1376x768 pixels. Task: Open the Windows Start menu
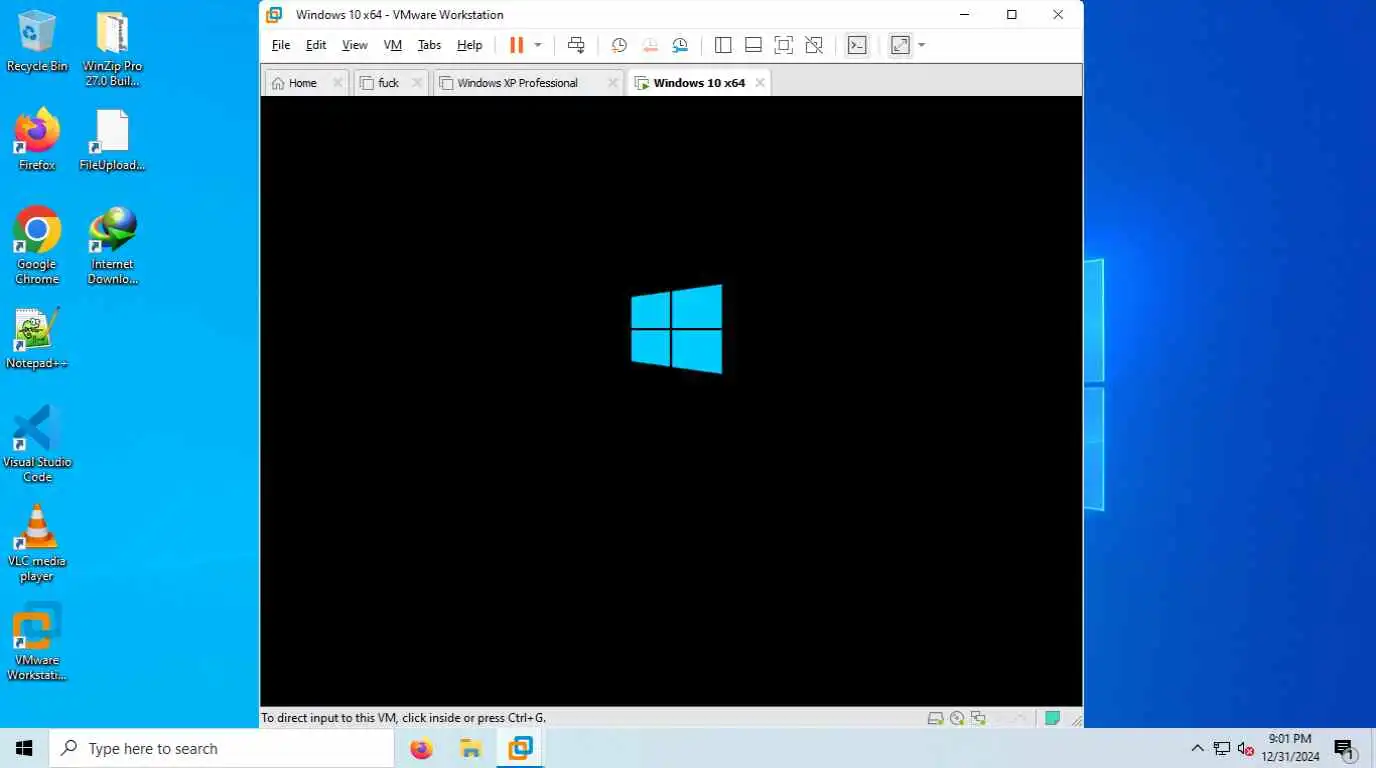24,748
